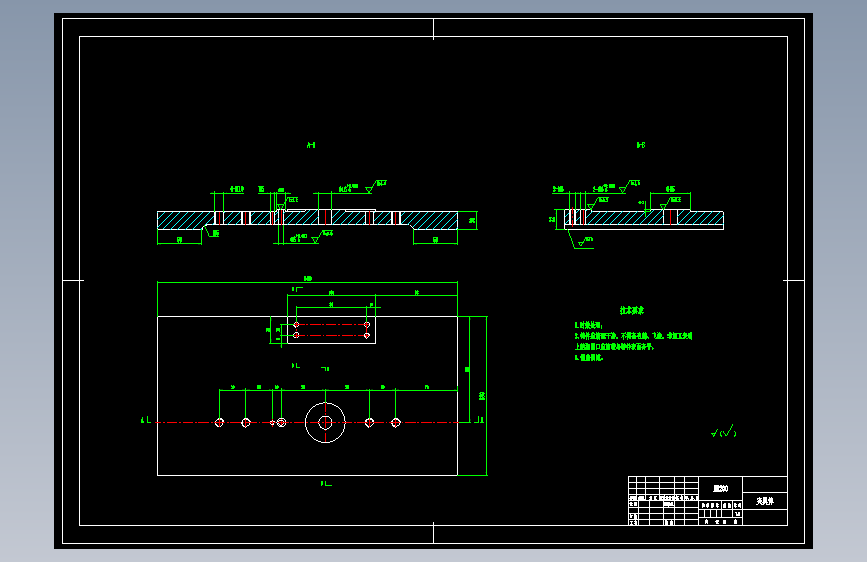Pick the rightmost hole on the red centerline

tap(395, 423)
